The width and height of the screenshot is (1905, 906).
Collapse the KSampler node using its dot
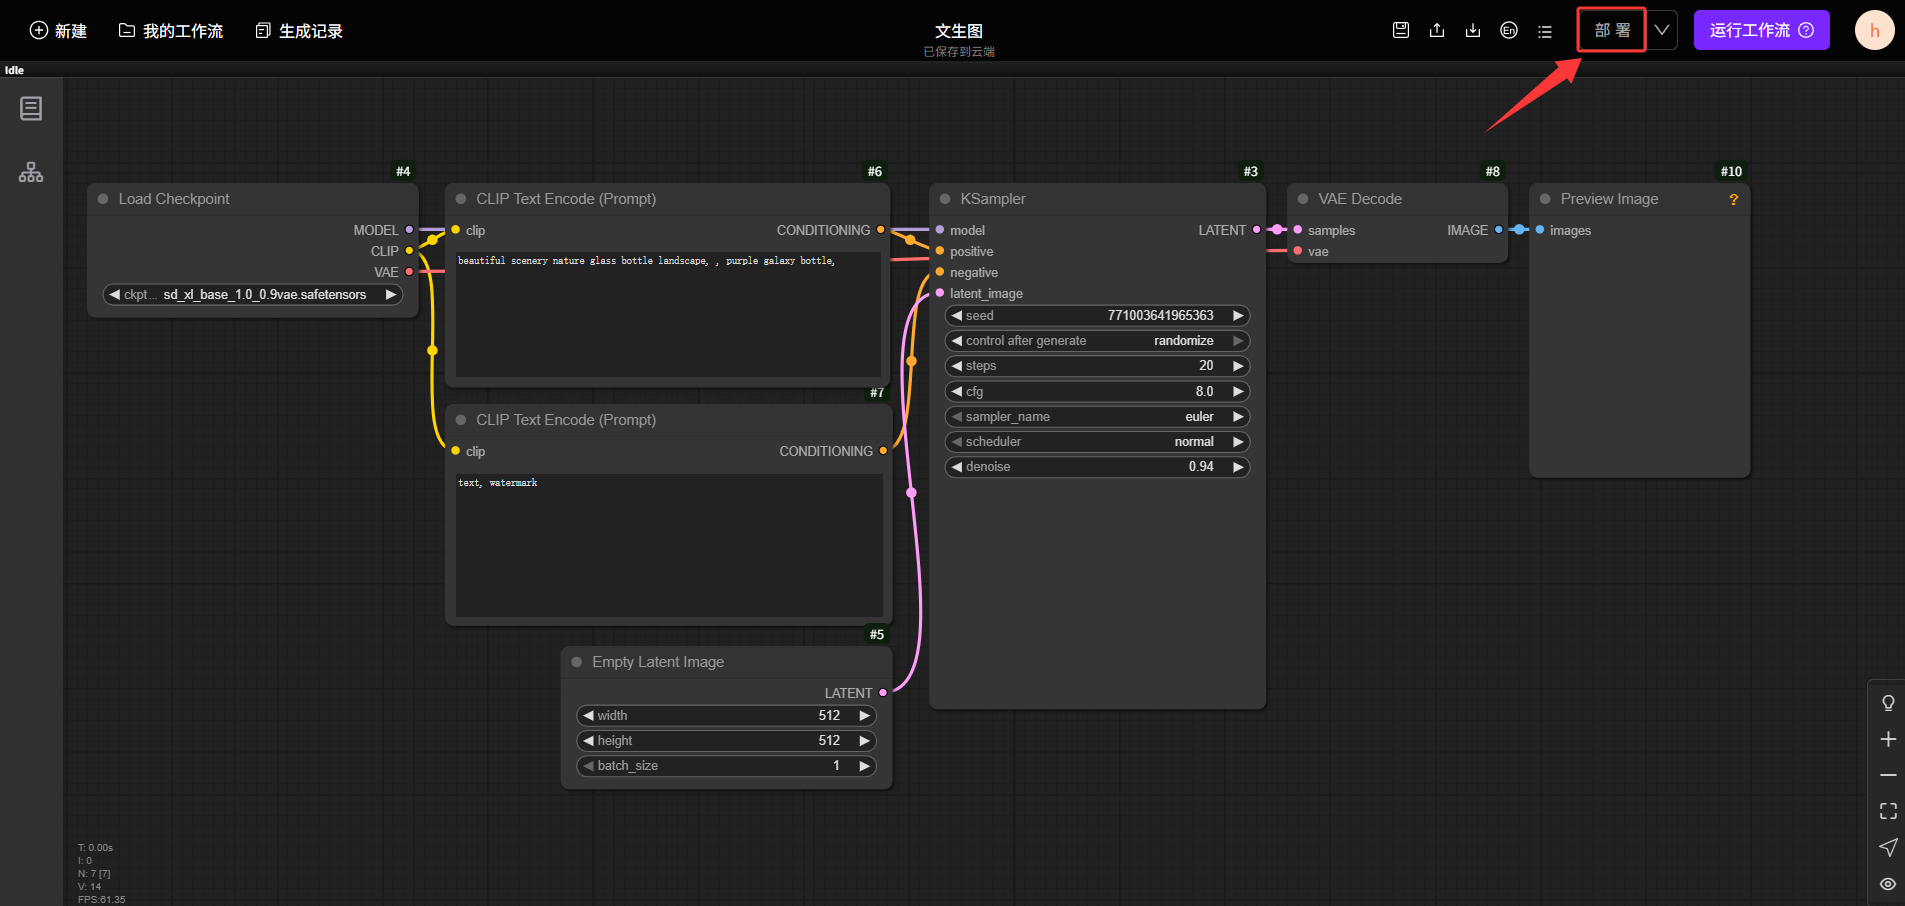945,199
